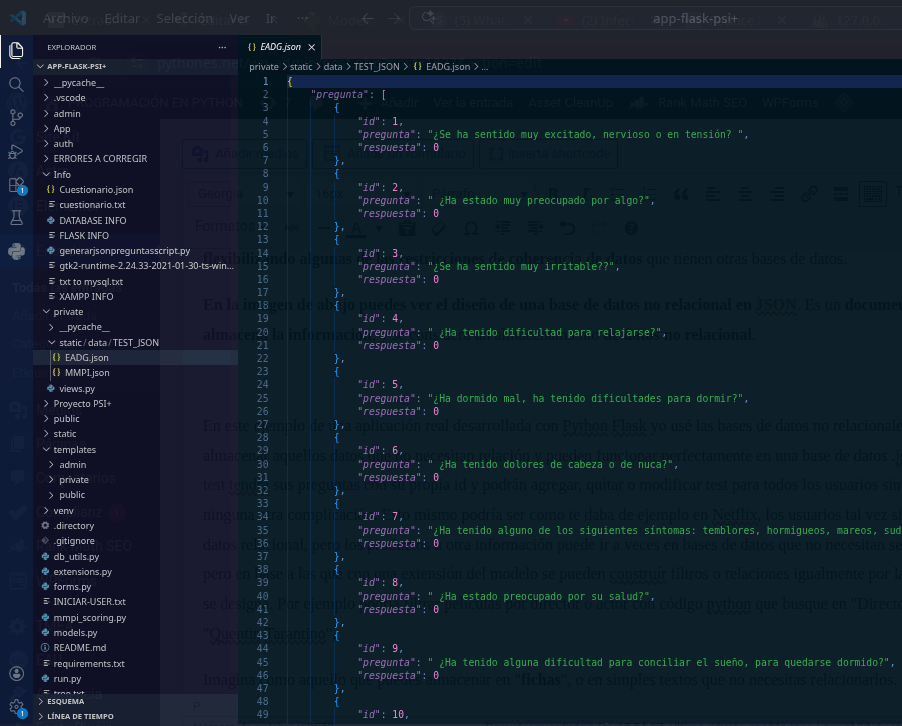Open the Extensions view
The width and height of the screenshot is (902, 726).
coord(16,185)
